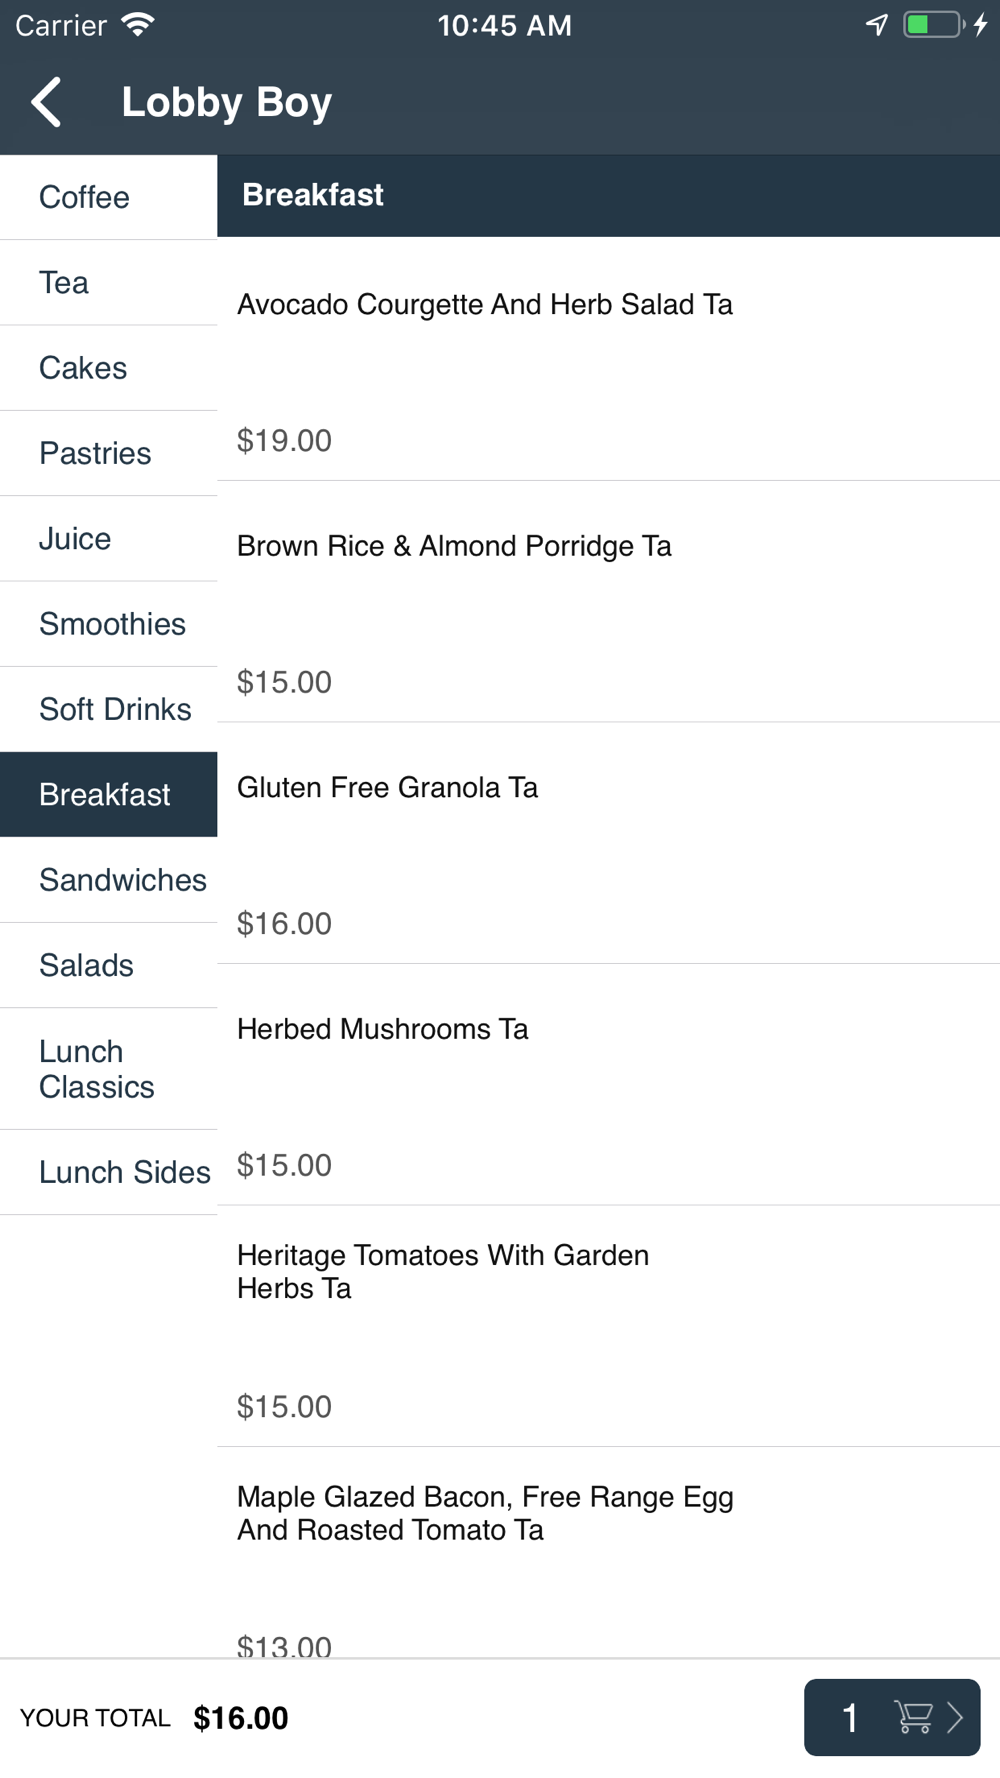Open the Lunch Sides category

(x=108, y=1172)
